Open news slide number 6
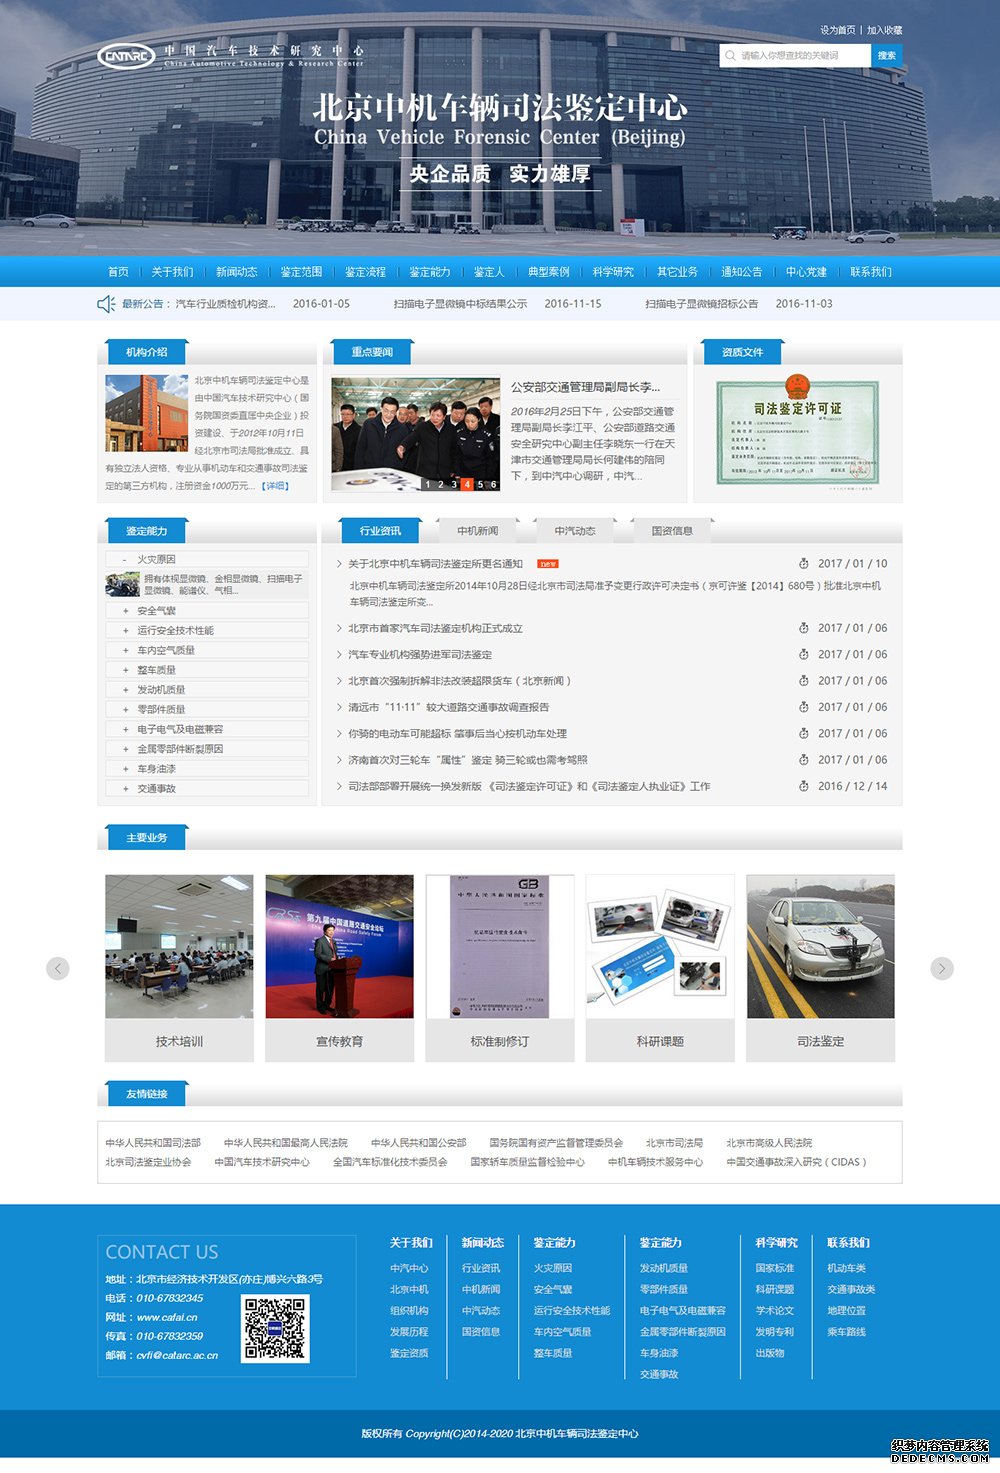 pos(493,484)
